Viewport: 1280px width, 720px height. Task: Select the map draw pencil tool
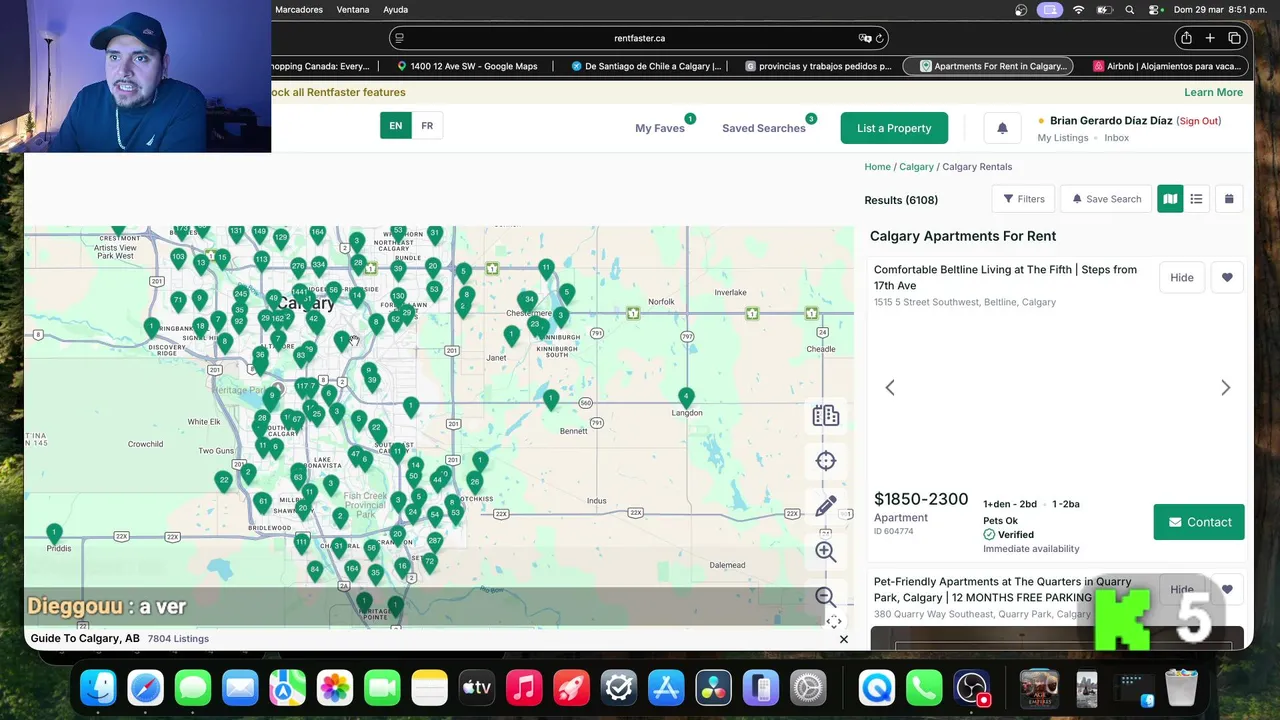click(x=825, y=506)
